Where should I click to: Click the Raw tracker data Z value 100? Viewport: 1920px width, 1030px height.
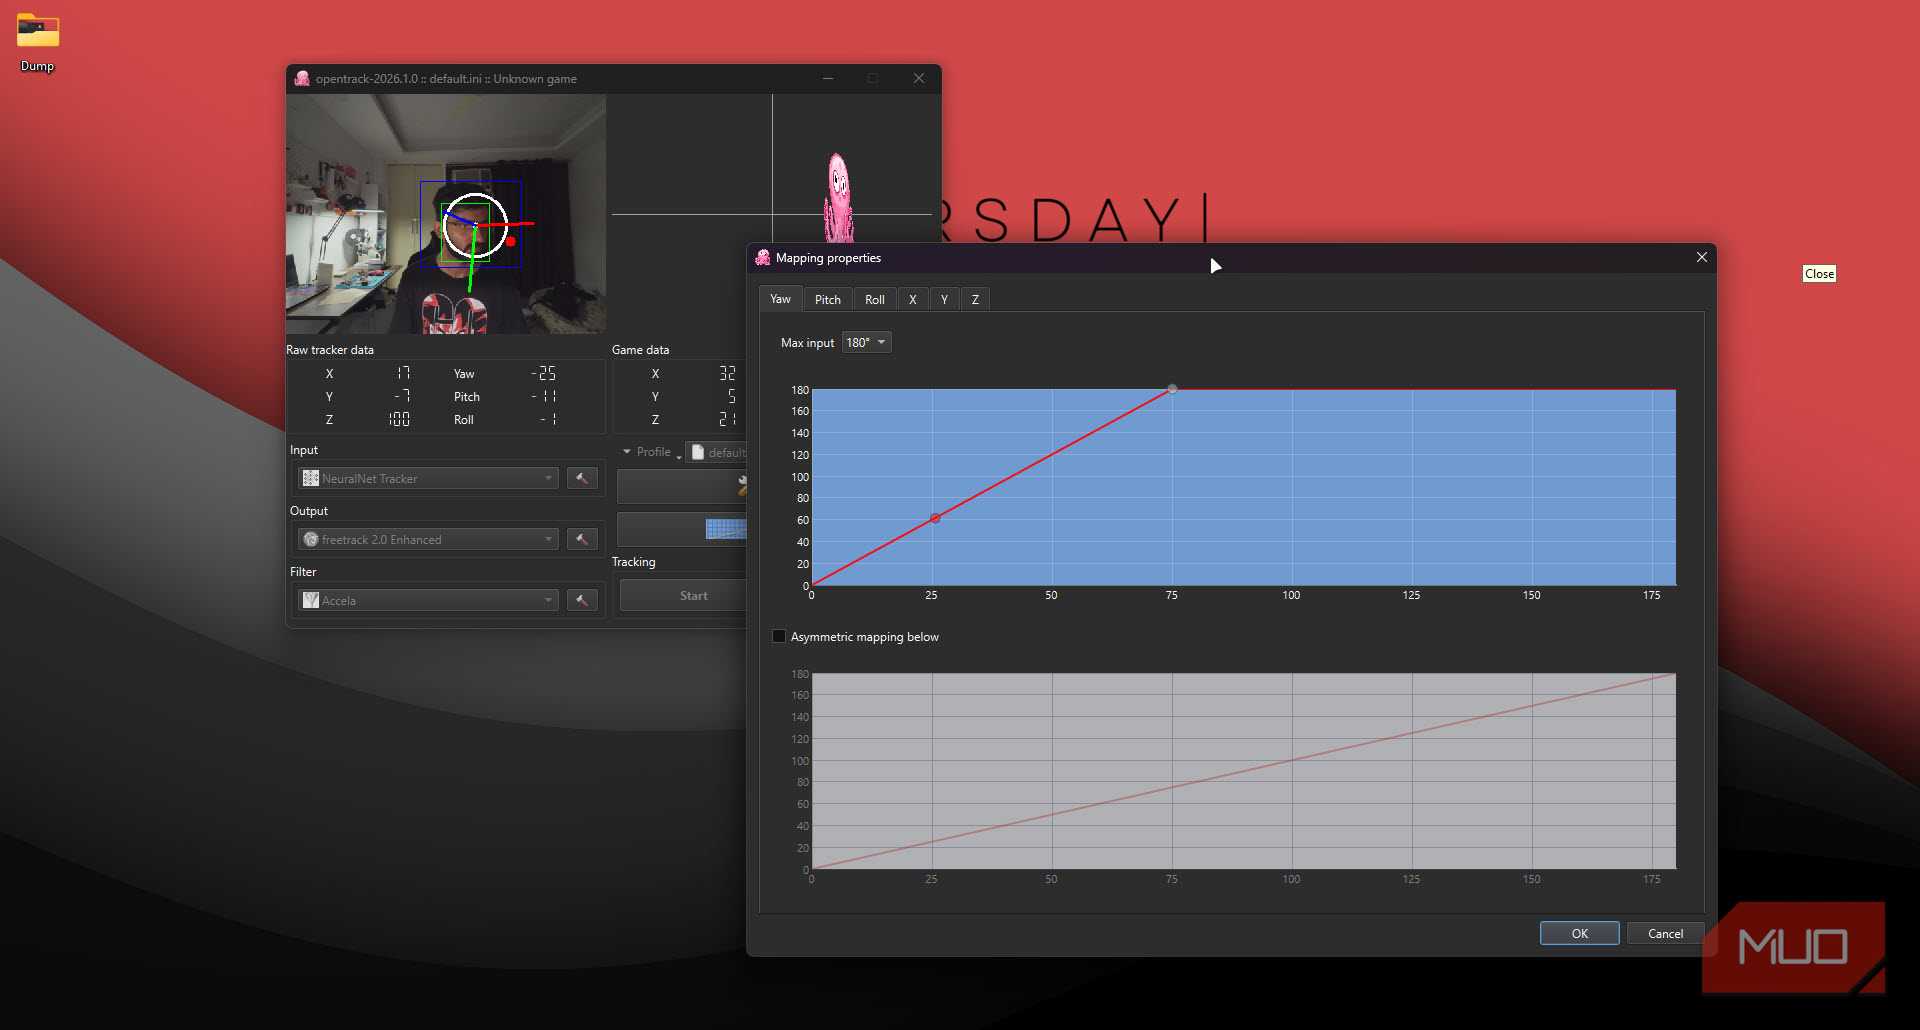399,419
